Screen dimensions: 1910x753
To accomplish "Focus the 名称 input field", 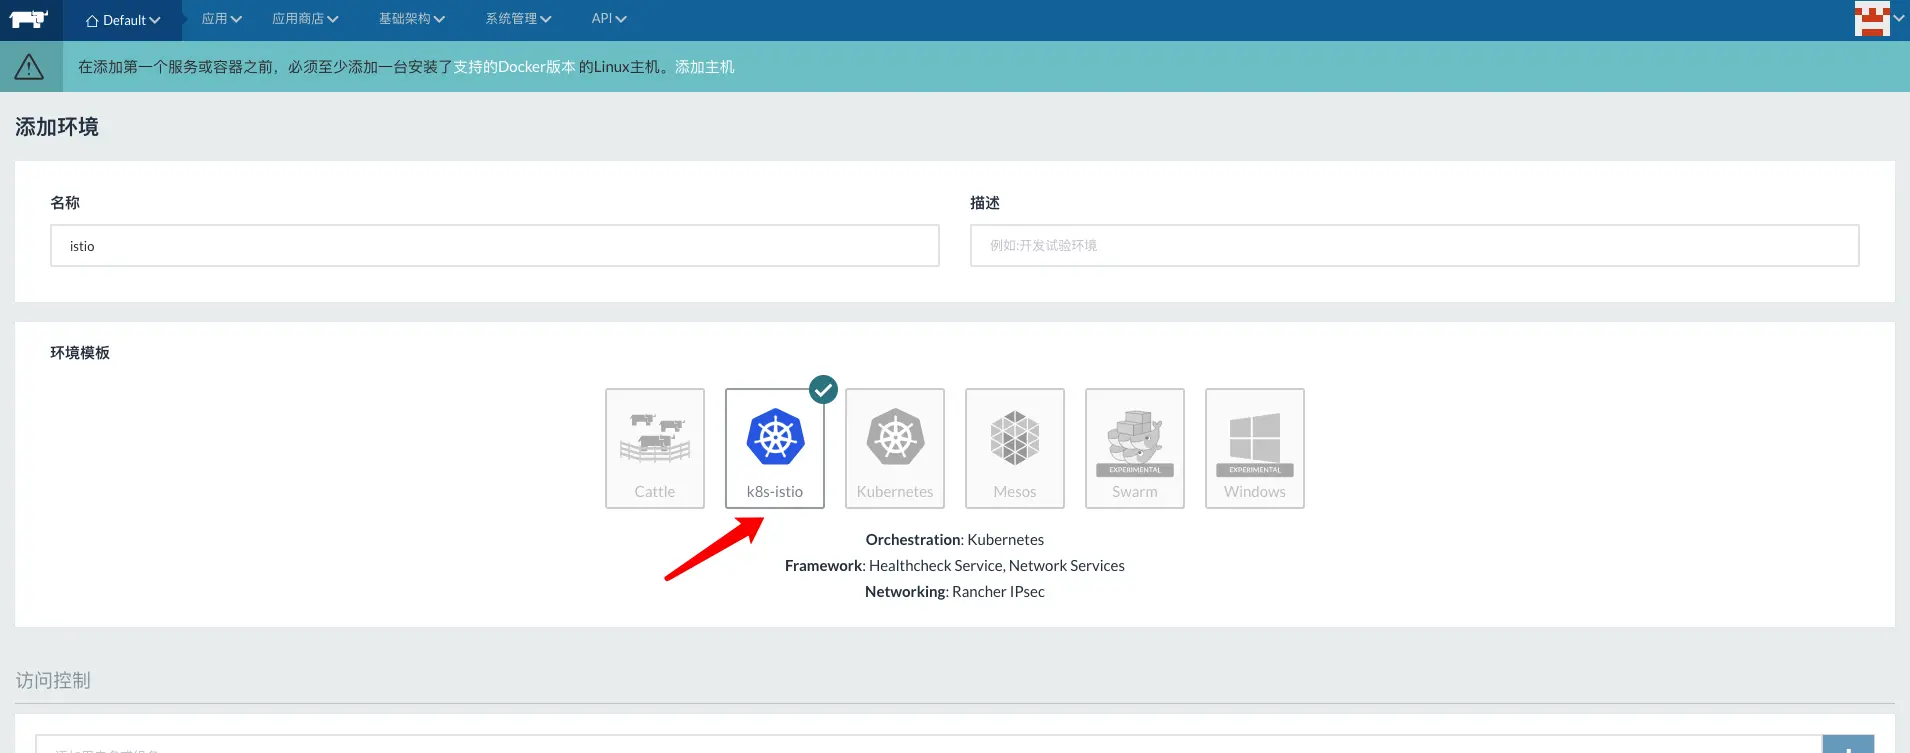I will click(495, 246).
